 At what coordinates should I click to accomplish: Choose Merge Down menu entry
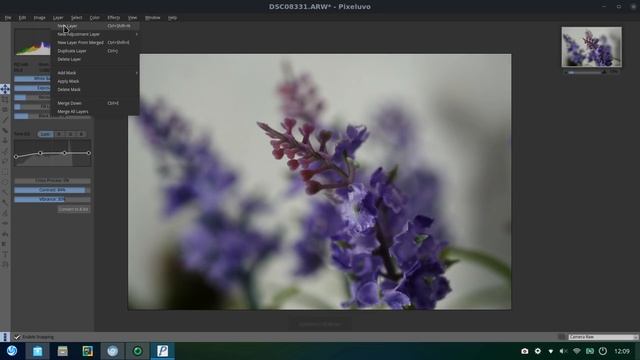95,103
